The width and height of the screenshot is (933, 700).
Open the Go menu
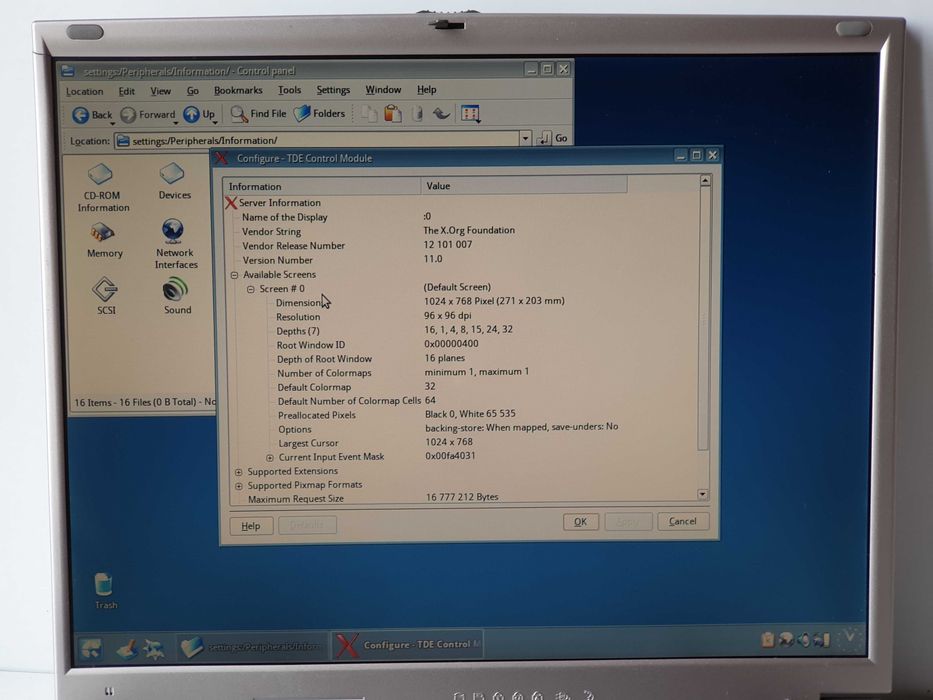192,91
